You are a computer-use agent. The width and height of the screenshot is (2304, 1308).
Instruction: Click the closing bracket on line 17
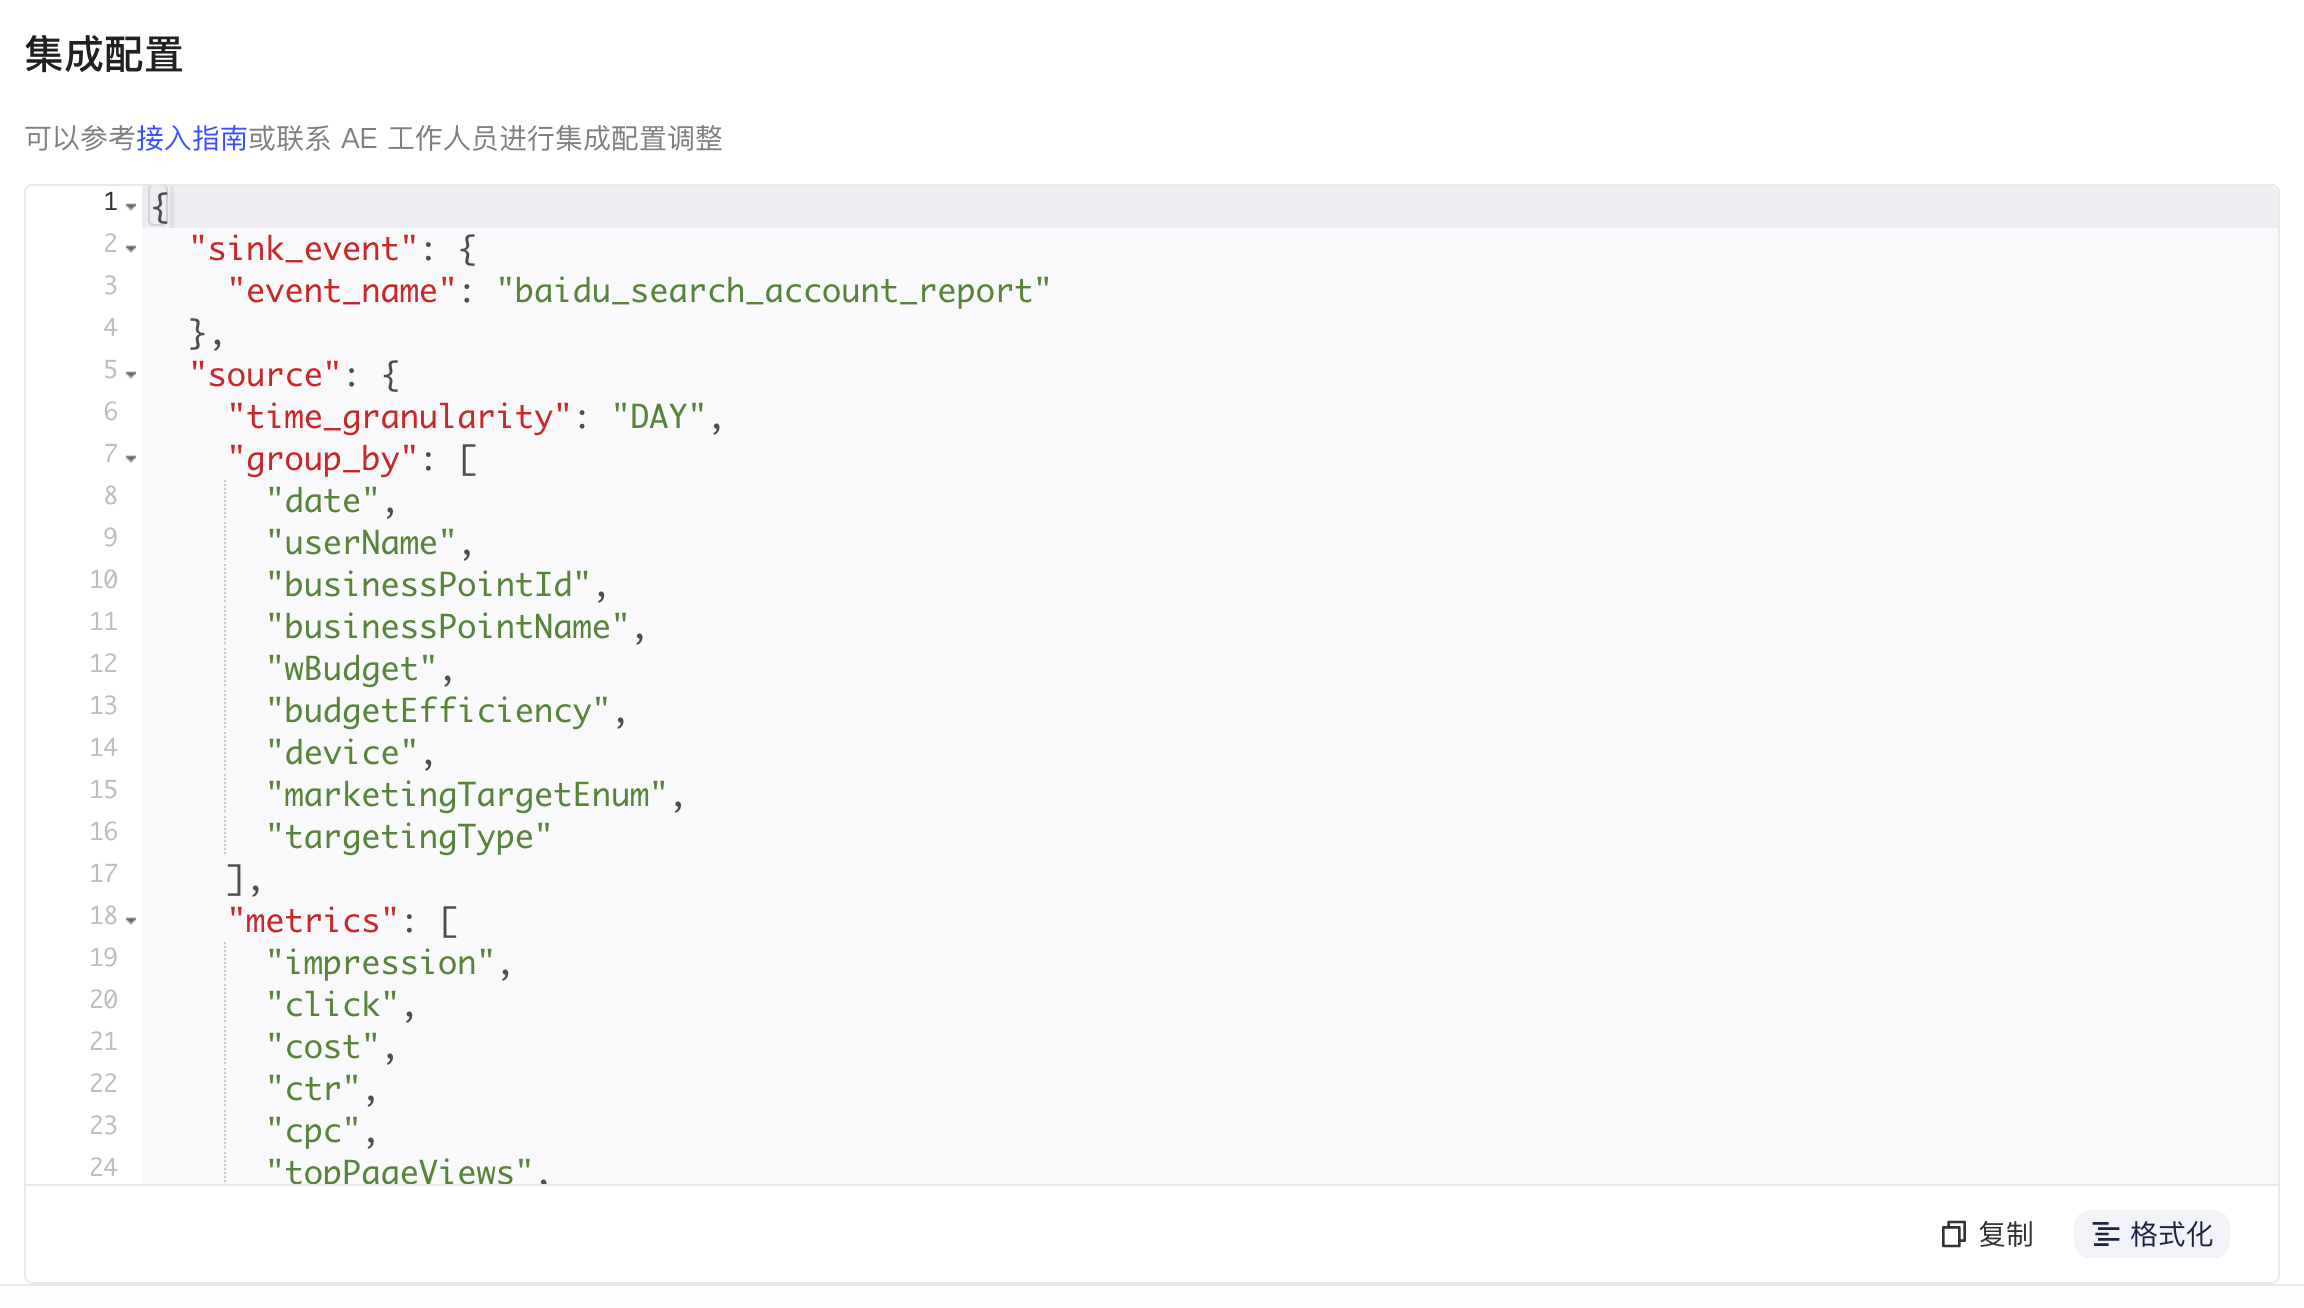pyautogui.click(x=236, y=879)
